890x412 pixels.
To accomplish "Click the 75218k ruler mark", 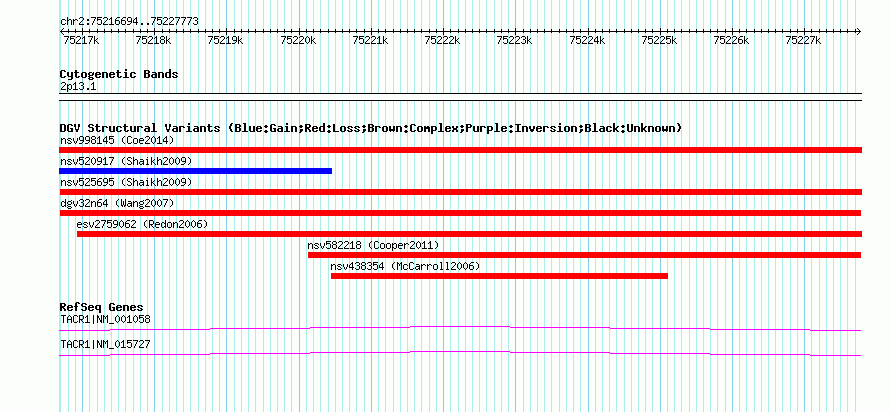I will pos(153,40).
